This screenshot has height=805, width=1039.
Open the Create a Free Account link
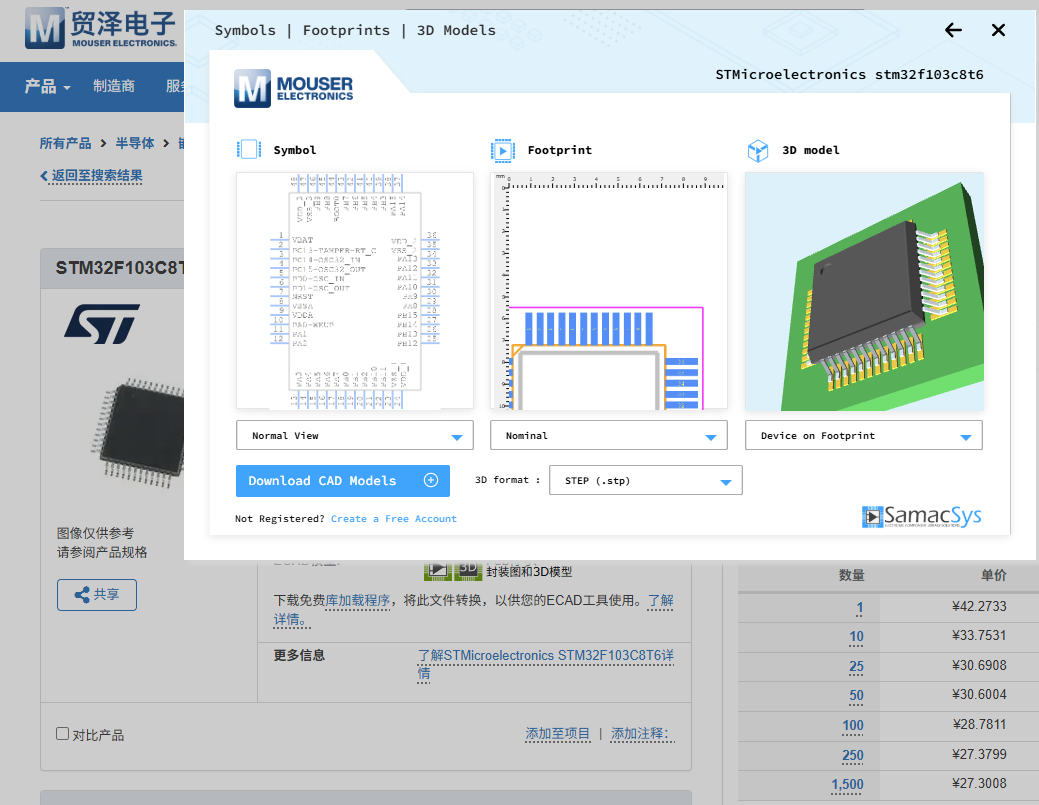coord(394,519)
